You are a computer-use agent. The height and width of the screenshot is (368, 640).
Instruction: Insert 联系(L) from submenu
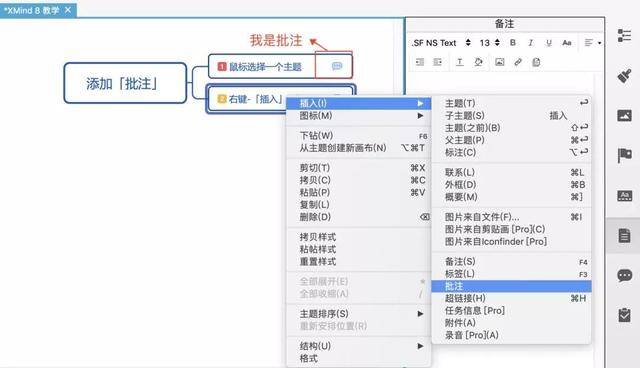511,172
